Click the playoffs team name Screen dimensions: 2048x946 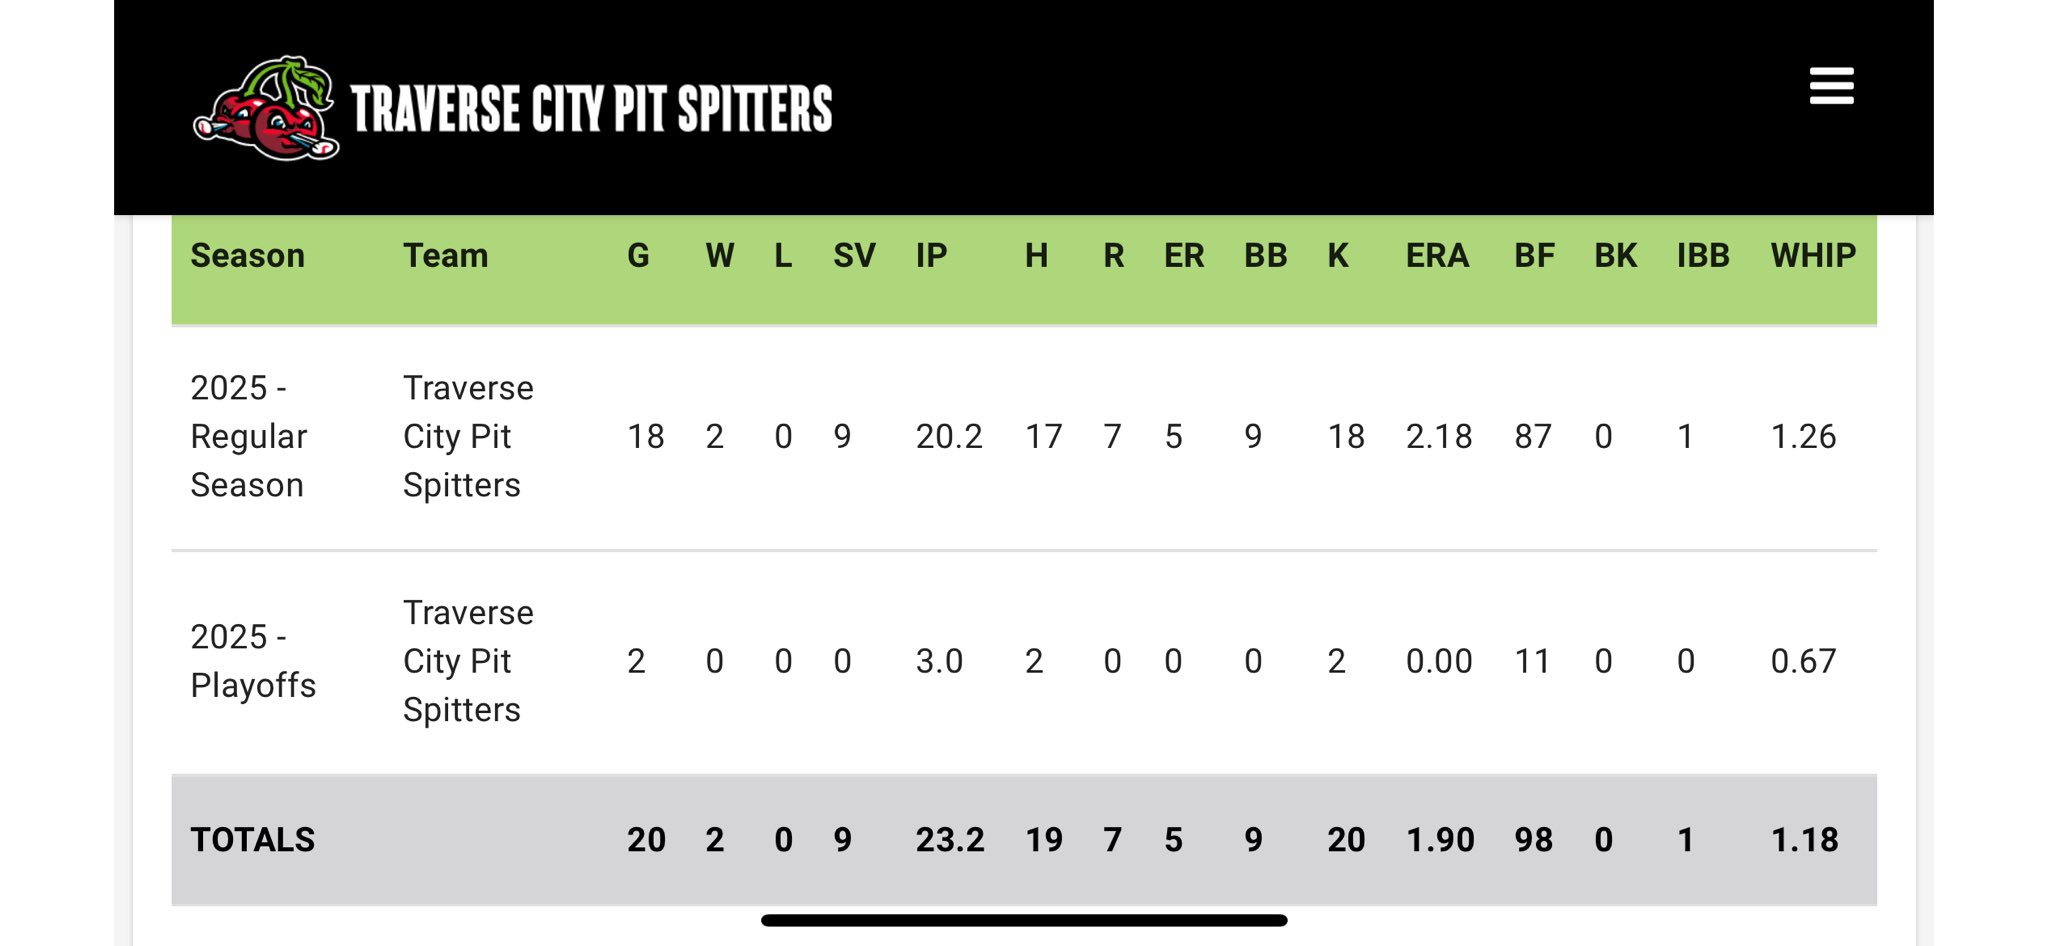click(x=468, y=661)
